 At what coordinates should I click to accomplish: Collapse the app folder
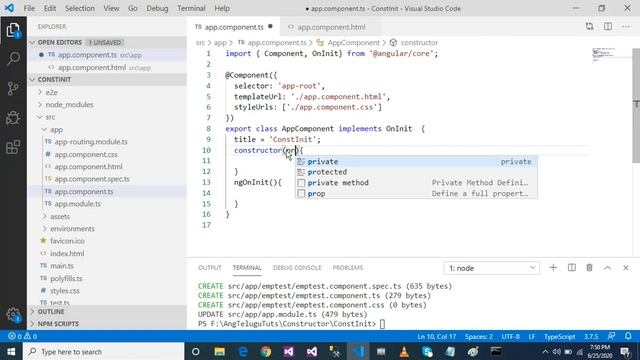[107, 129]
